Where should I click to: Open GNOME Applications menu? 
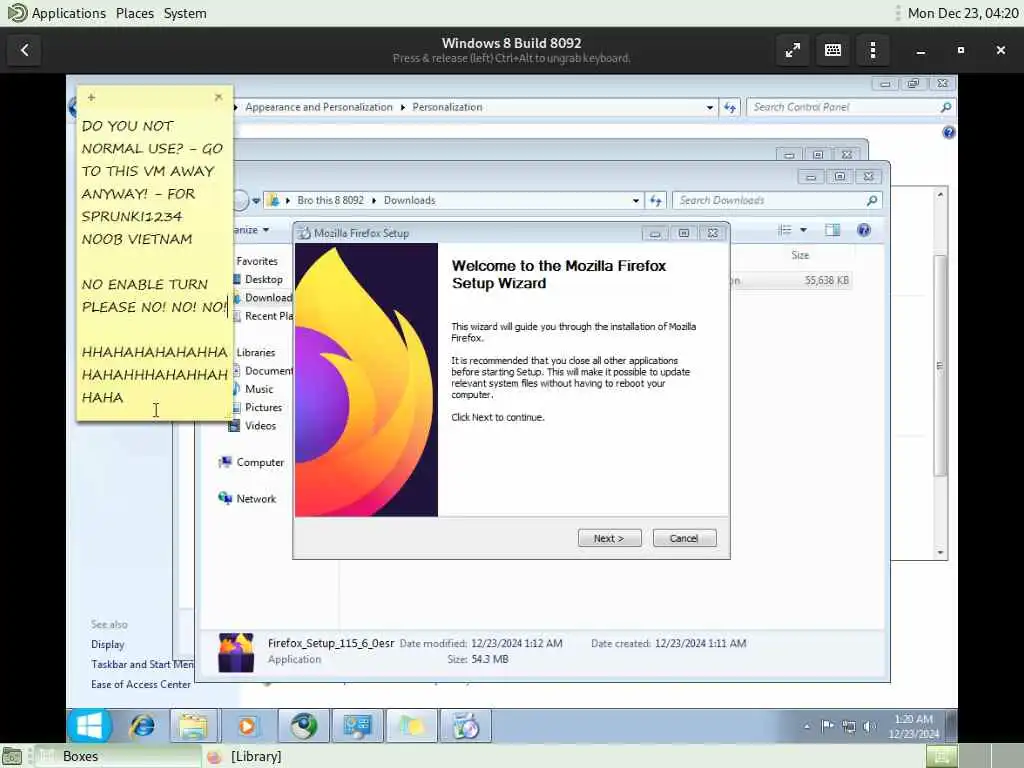(x=68, y=13)
